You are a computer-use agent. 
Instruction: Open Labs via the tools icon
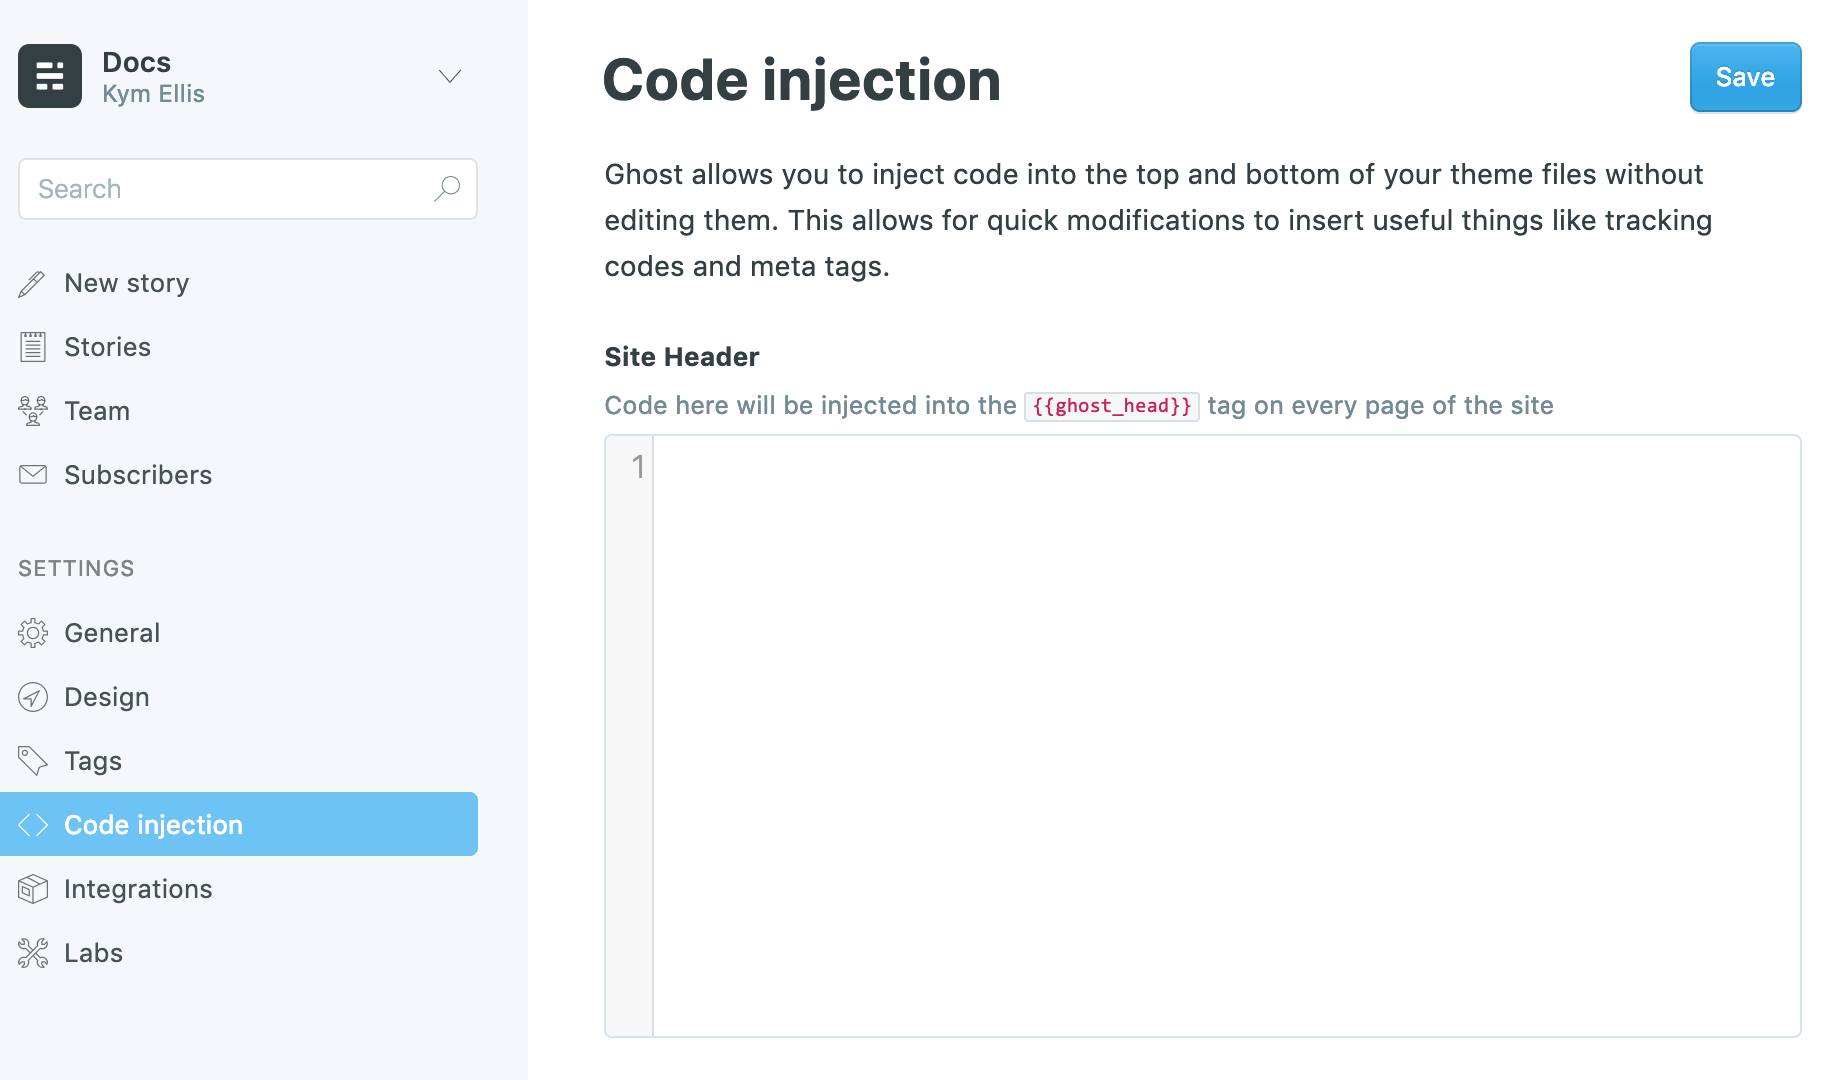[32, 952]
